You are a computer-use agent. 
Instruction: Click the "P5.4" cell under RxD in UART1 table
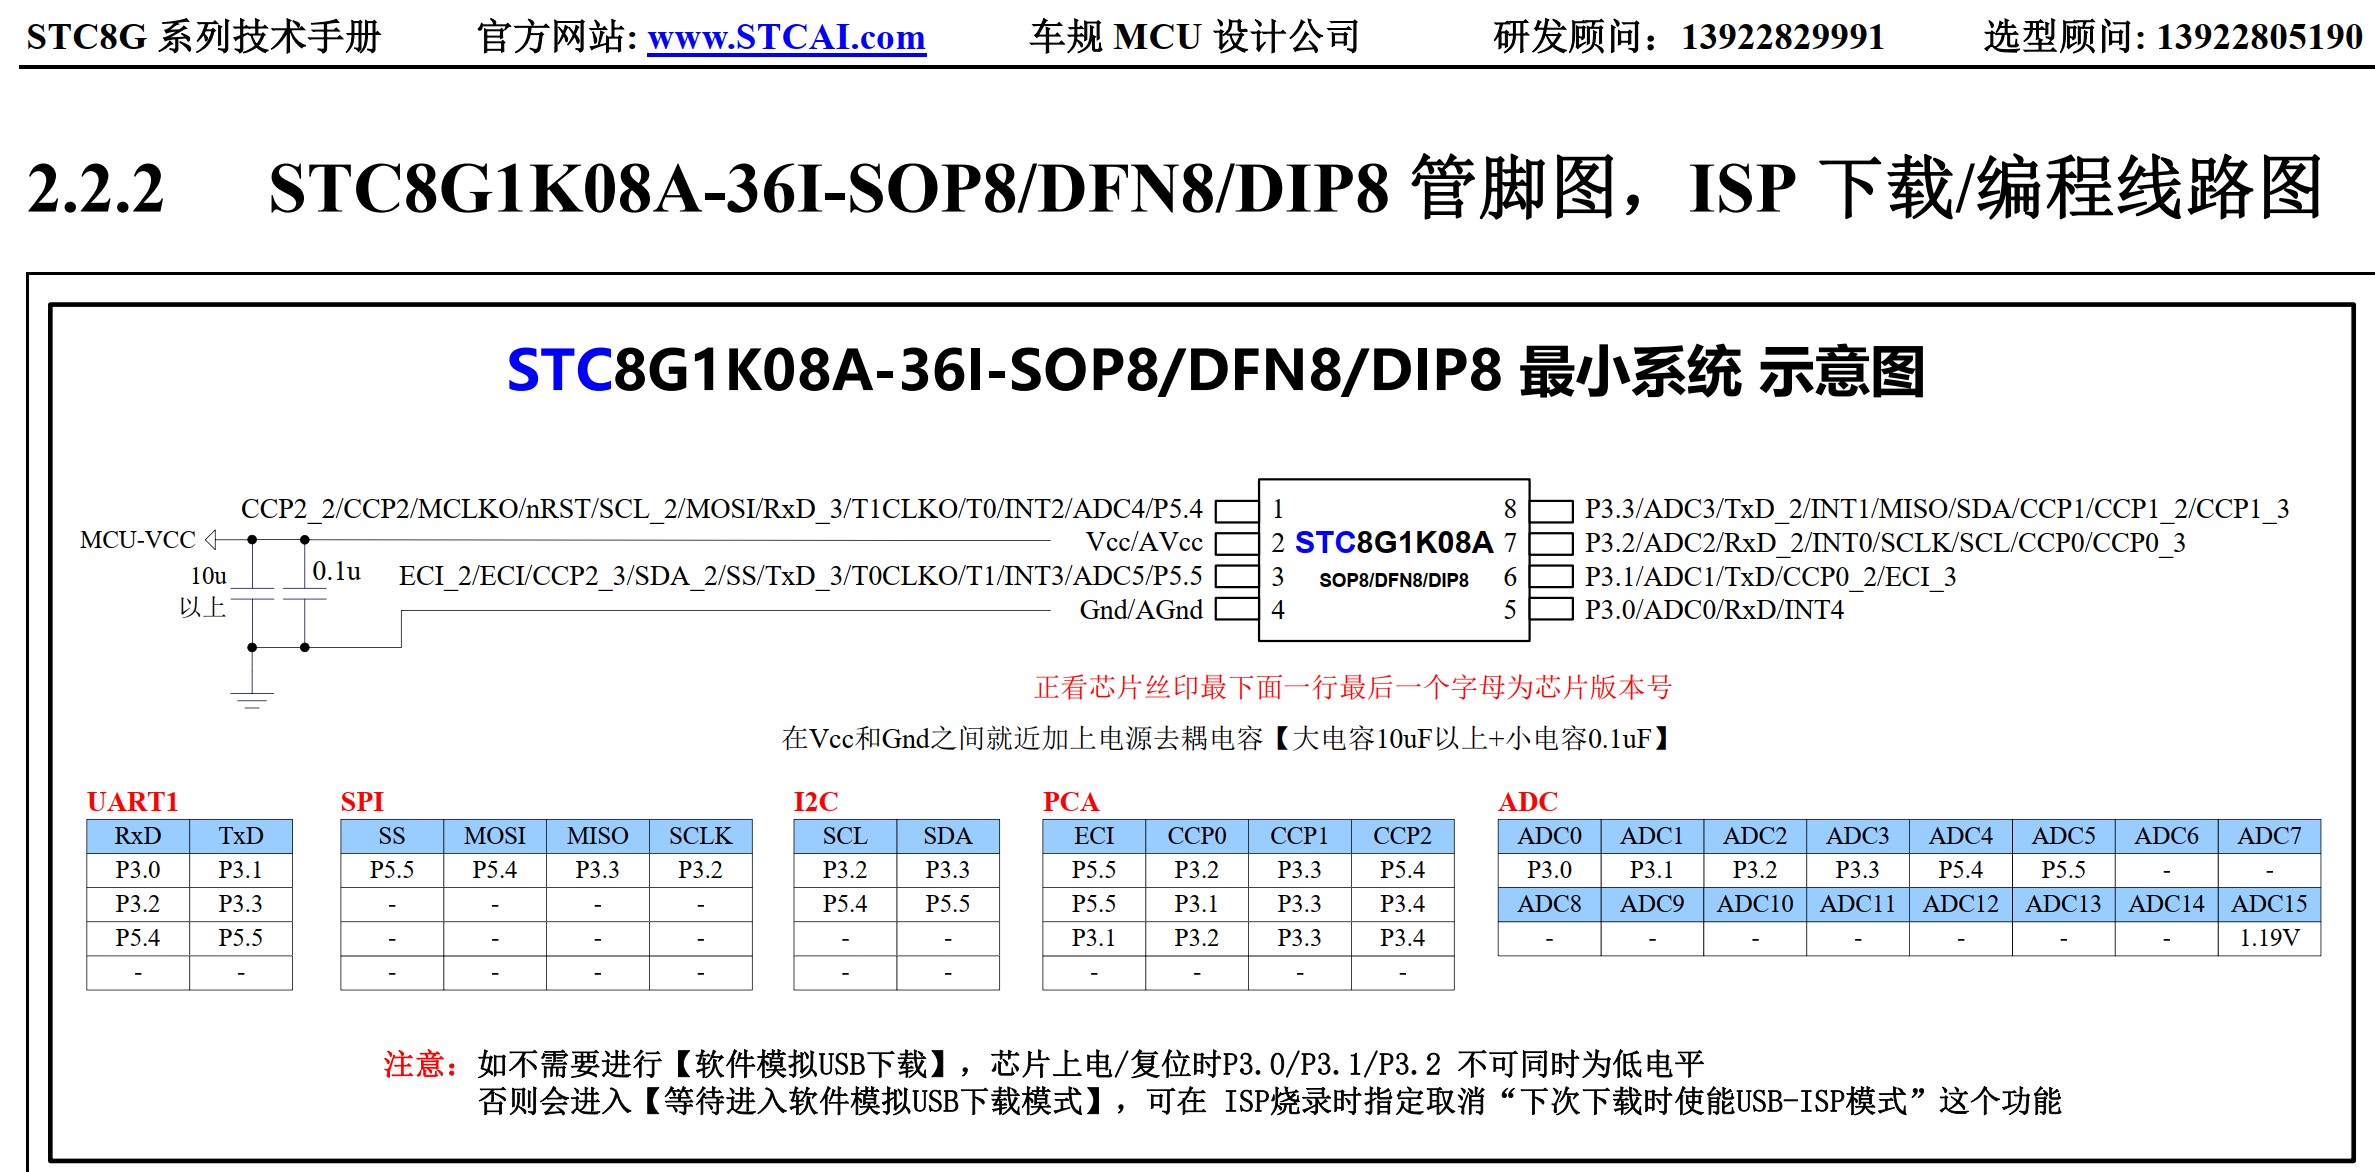pos(138,938)
